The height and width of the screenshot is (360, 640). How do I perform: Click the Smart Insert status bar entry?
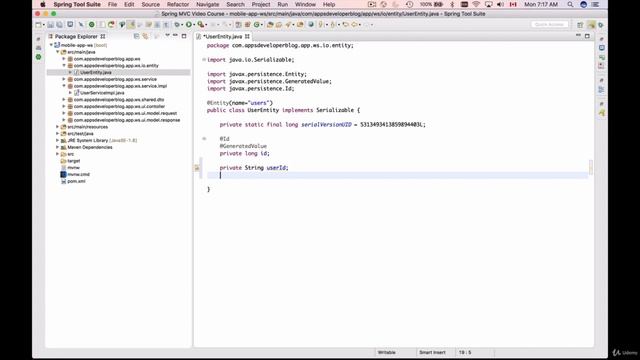click(x=432, y=352)
